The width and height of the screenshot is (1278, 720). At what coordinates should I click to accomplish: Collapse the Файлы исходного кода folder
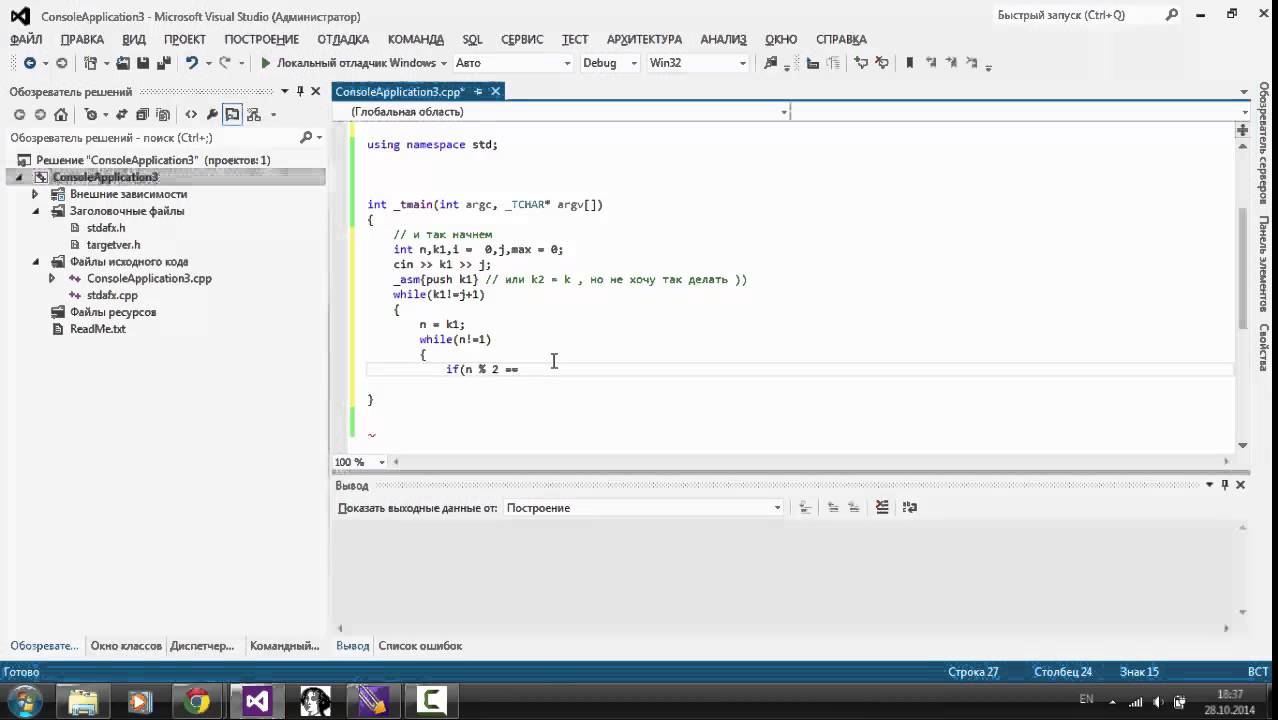click(x=35, y=262)
